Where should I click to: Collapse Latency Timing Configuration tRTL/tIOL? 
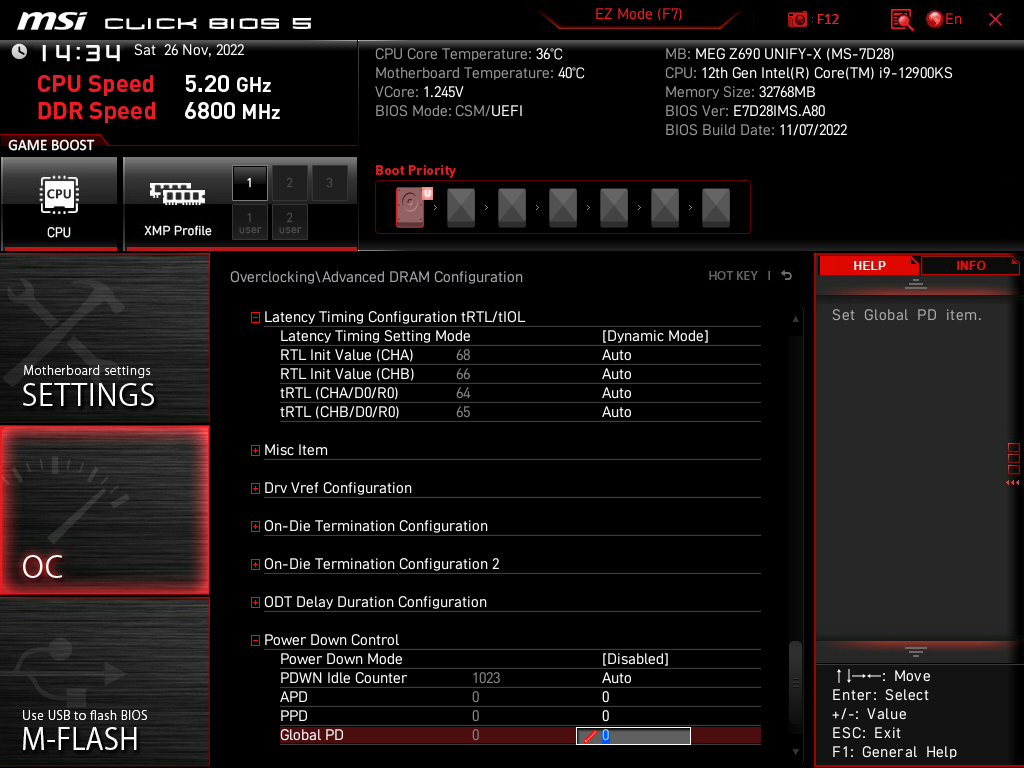point(255,317)
